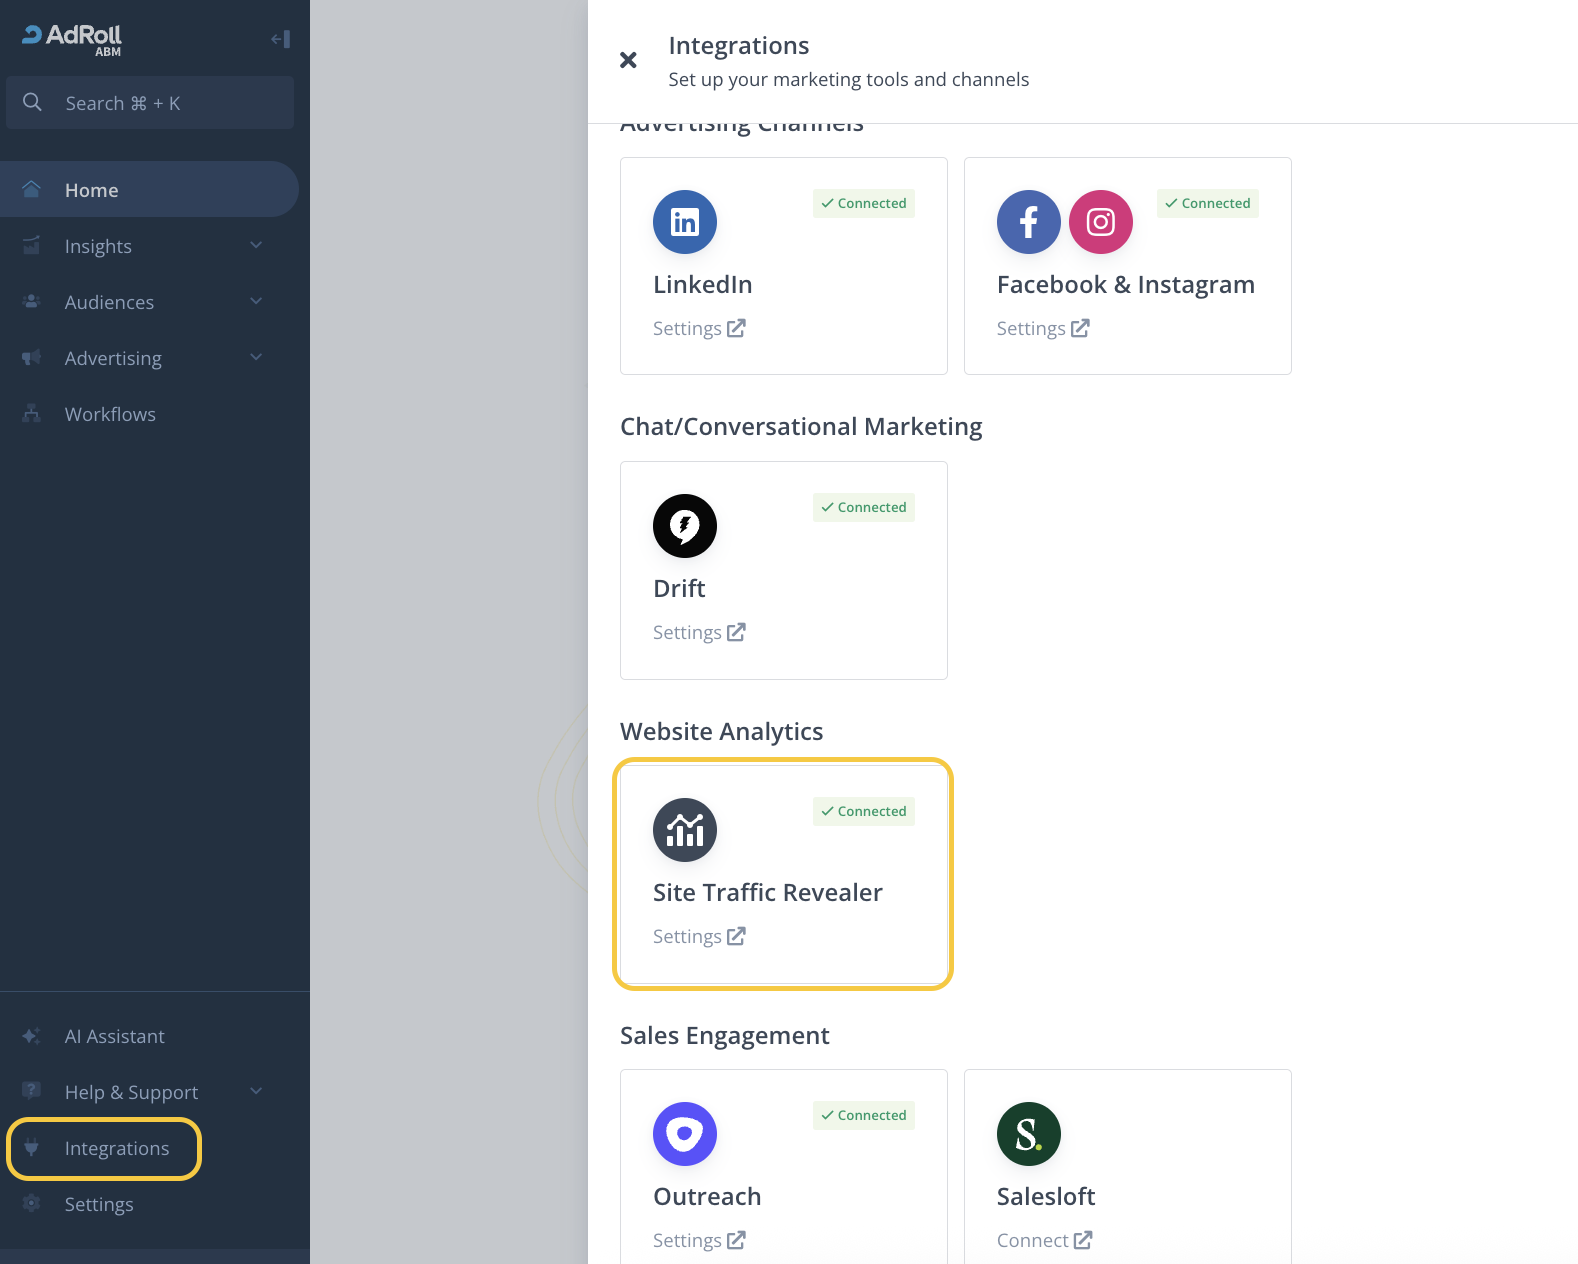Image resolution: width=1578 pixels, height=1264 pixels.
Task: Close the Integrations panel
Action: point(628,60)
